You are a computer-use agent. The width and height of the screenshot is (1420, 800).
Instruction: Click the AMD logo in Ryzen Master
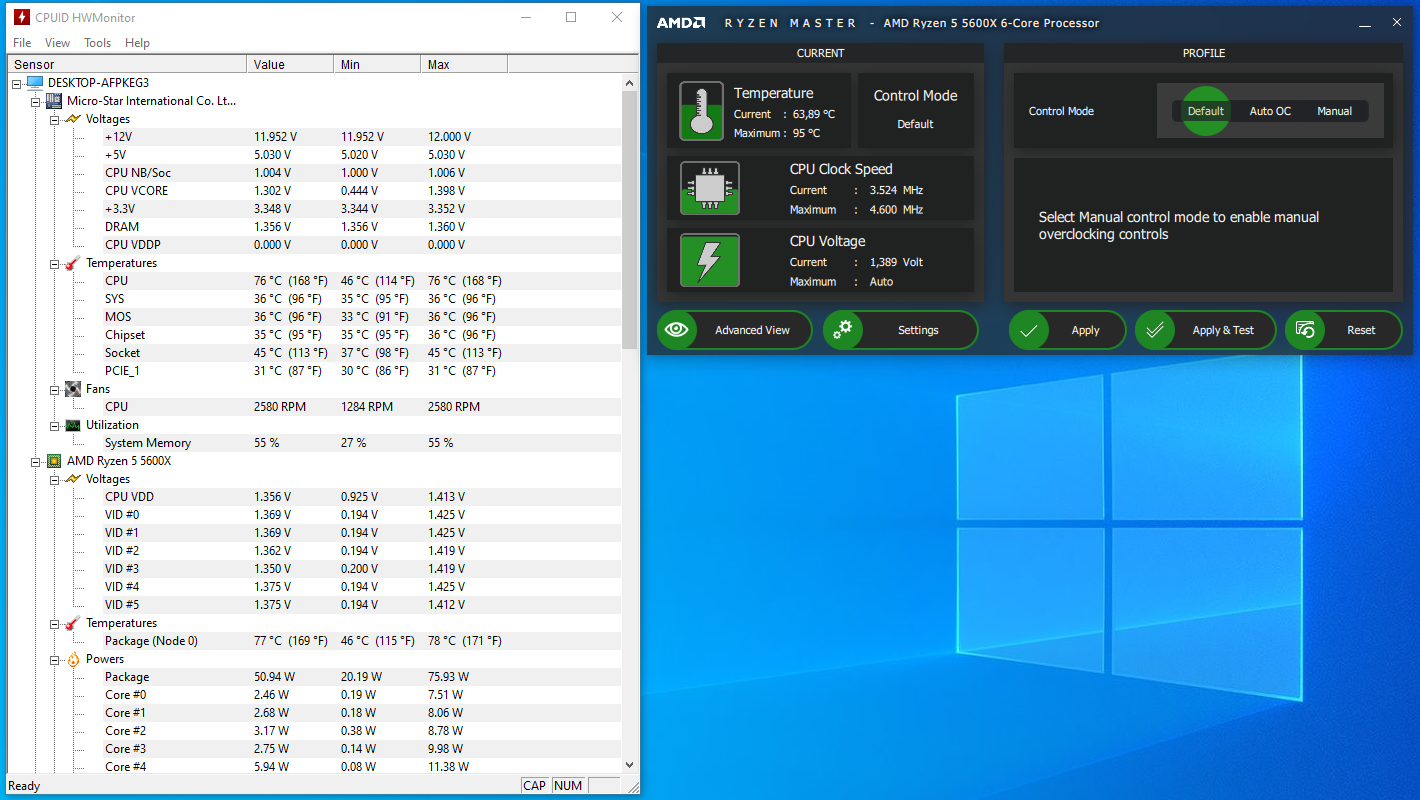[x=682, y=23]
